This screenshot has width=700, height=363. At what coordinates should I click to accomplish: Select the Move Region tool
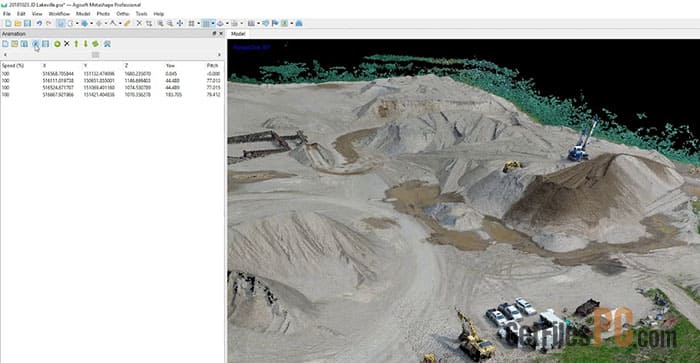click(x=84, y=23)
